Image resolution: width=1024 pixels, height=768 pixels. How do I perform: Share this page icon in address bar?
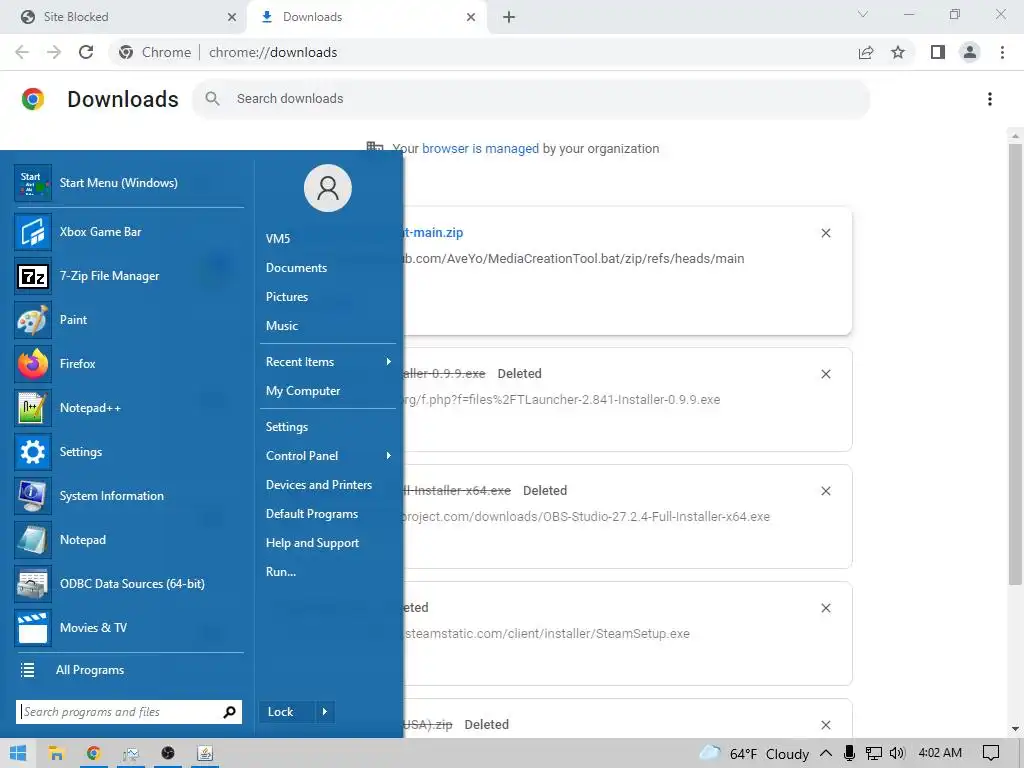coord(866,52)
